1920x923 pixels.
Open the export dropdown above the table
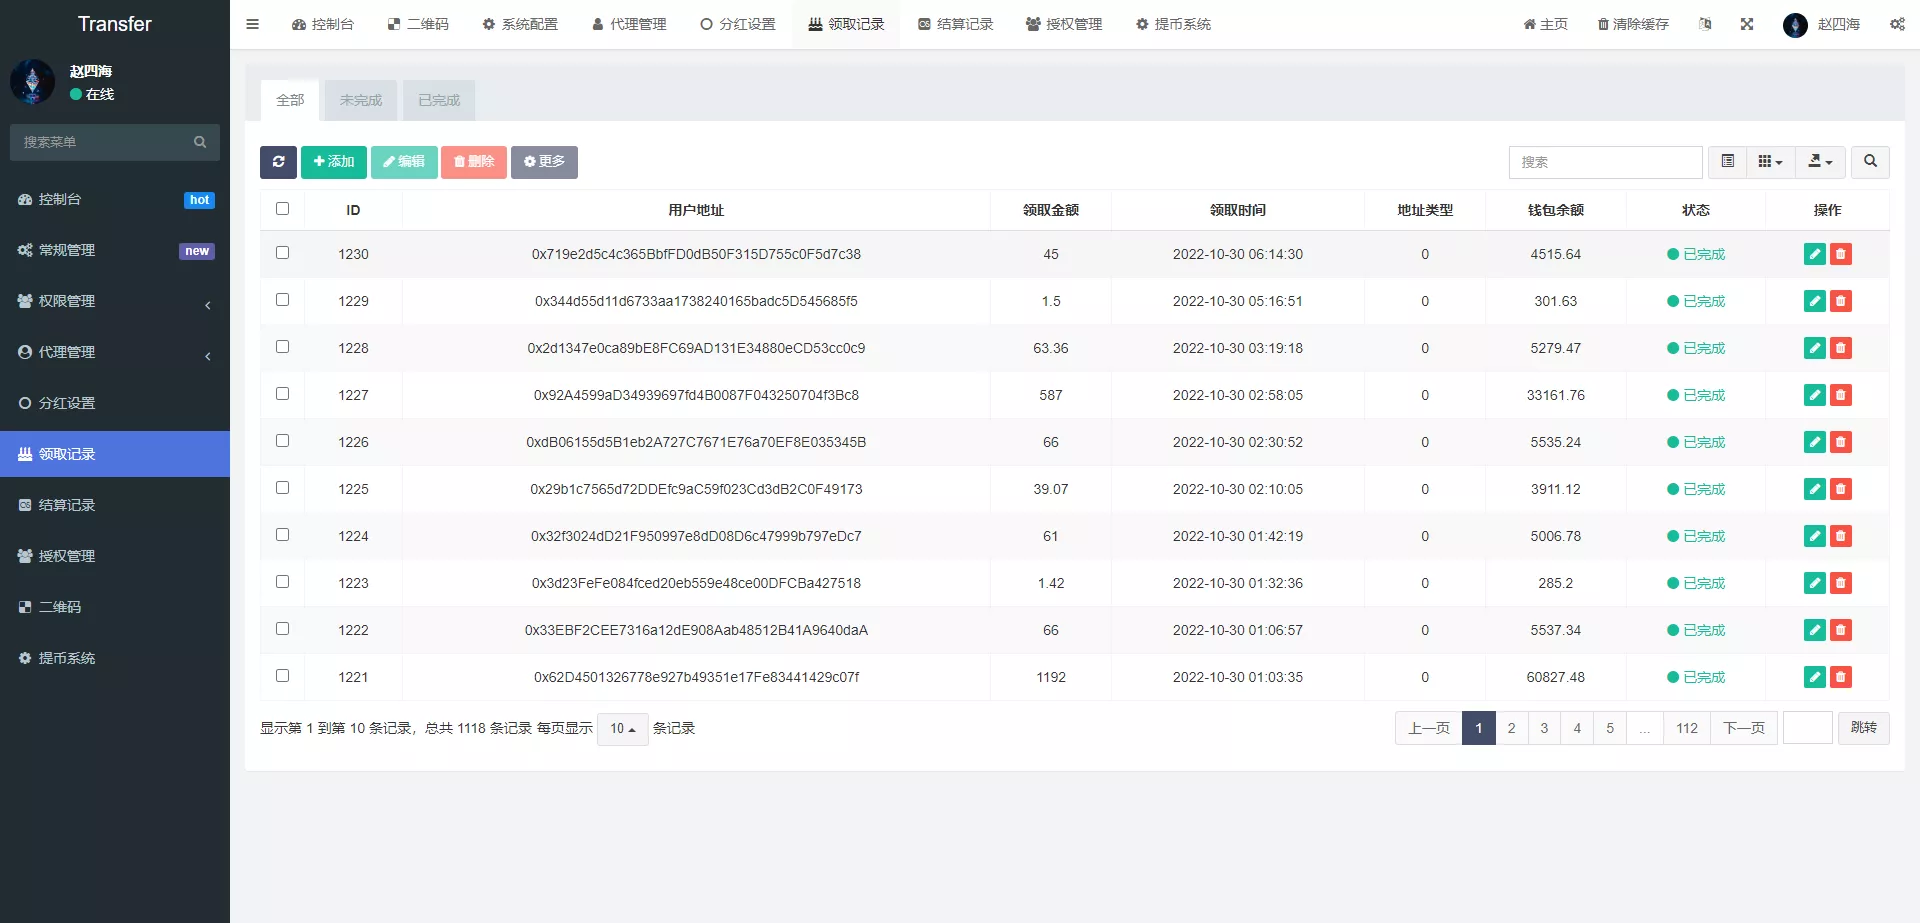coord(1818,161)
